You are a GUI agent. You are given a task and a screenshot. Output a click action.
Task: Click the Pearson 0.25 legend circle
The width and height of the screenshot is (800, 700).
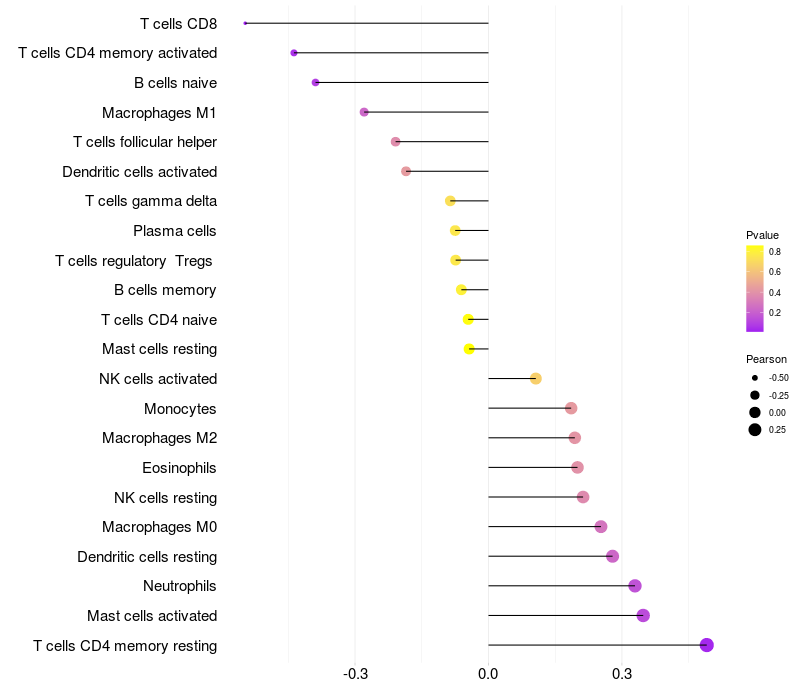coord(755,430)
